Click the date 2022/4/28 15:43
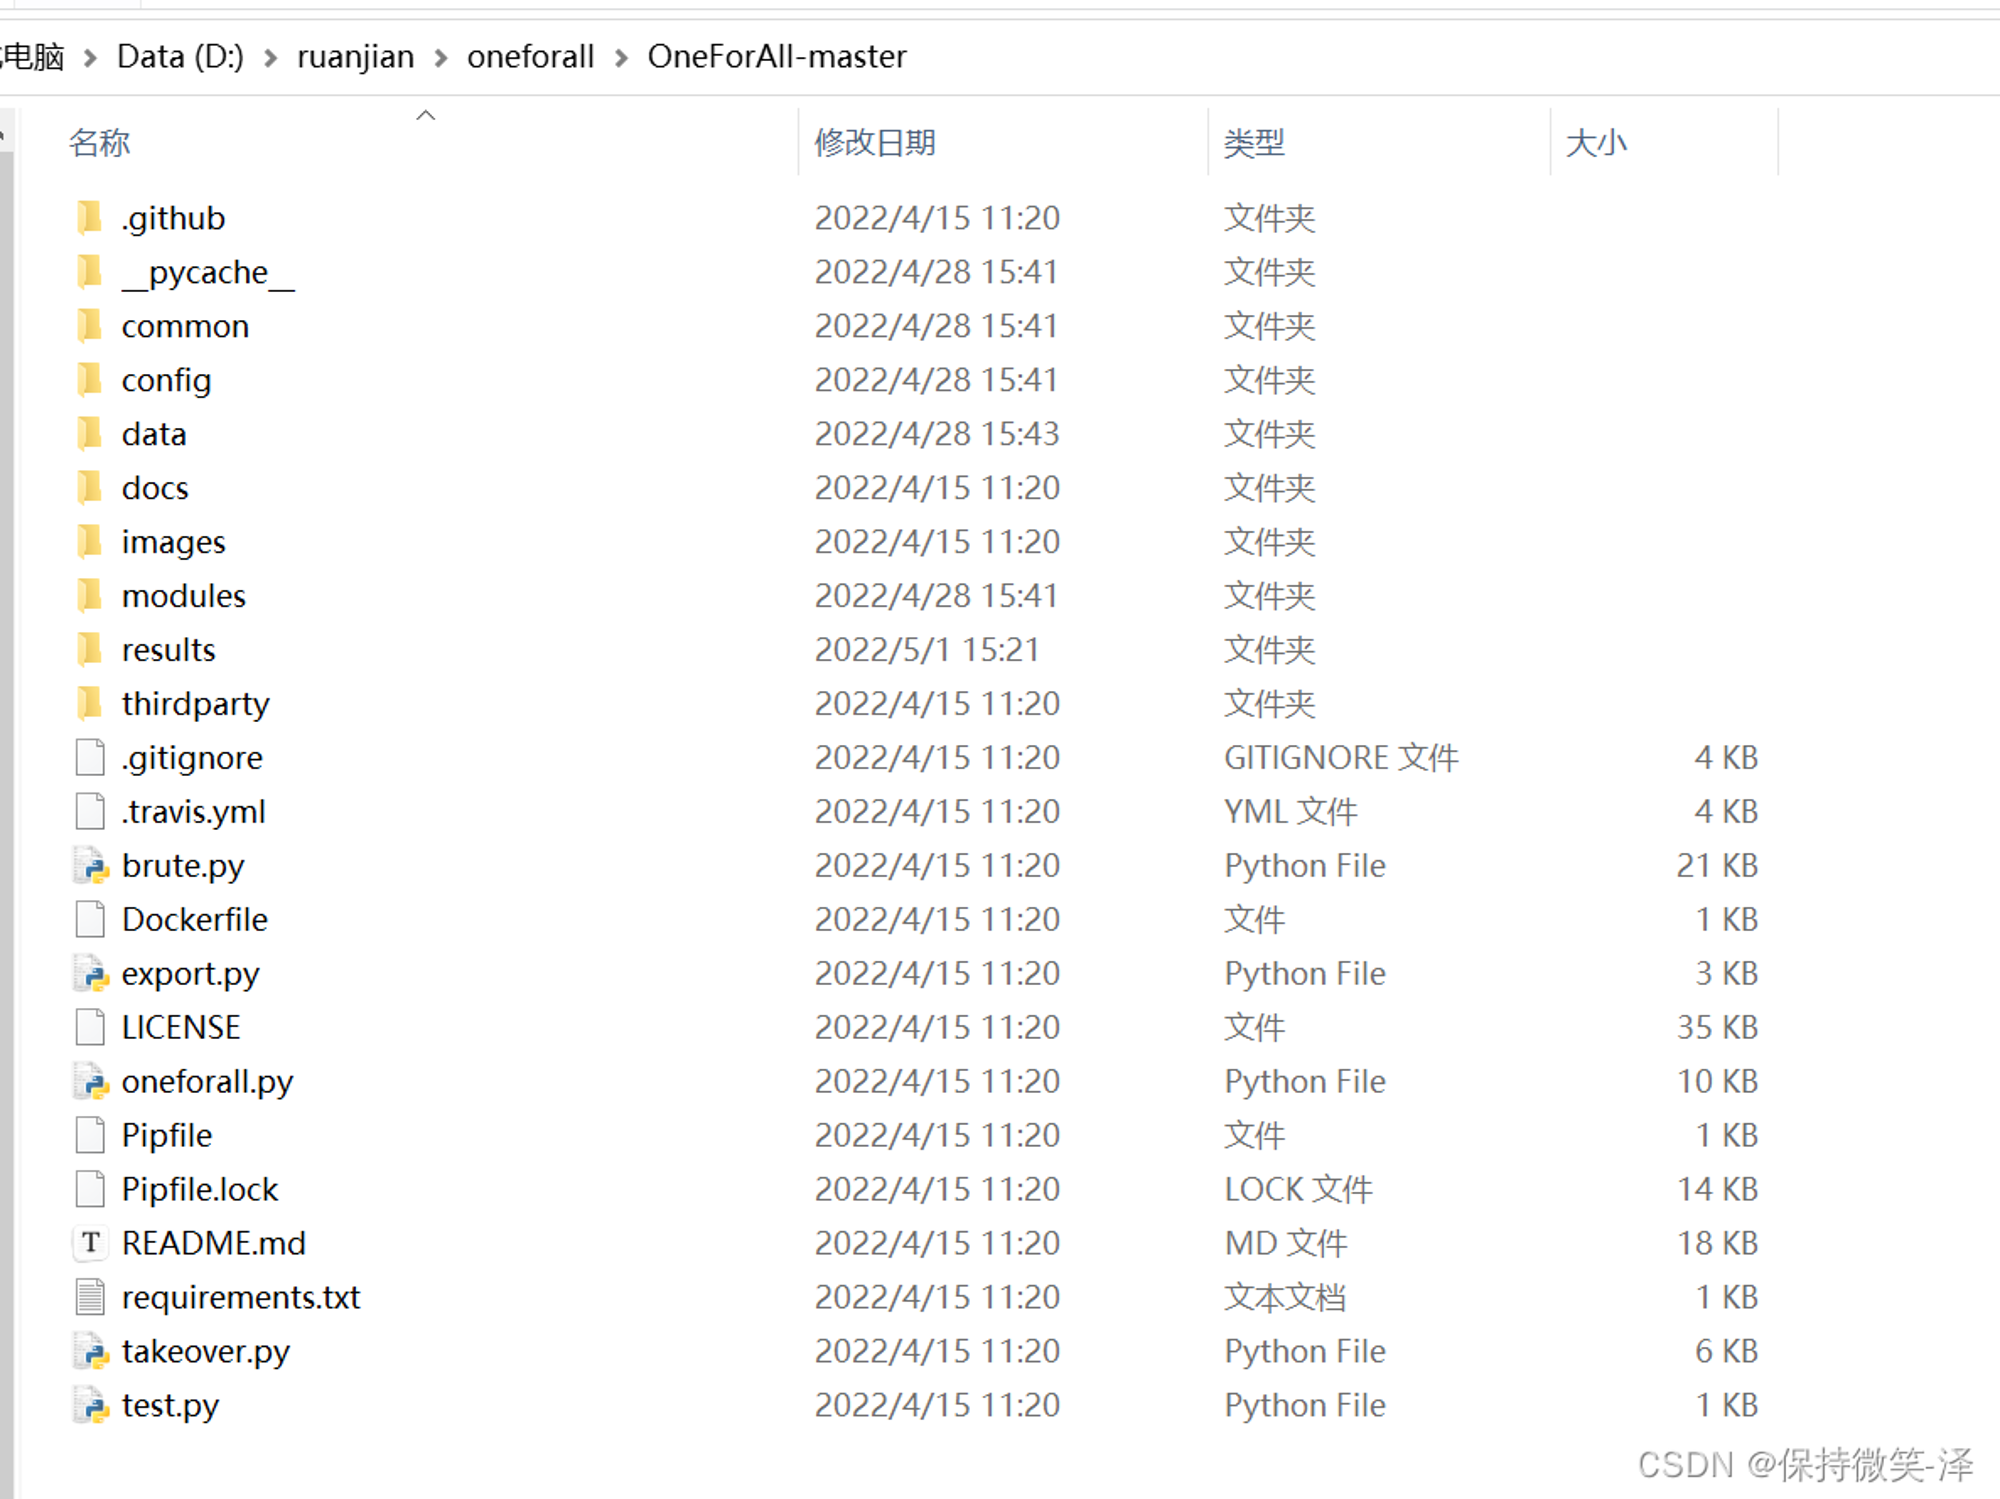Viewport: 2000px width, 1499px height. pos(937,433)
